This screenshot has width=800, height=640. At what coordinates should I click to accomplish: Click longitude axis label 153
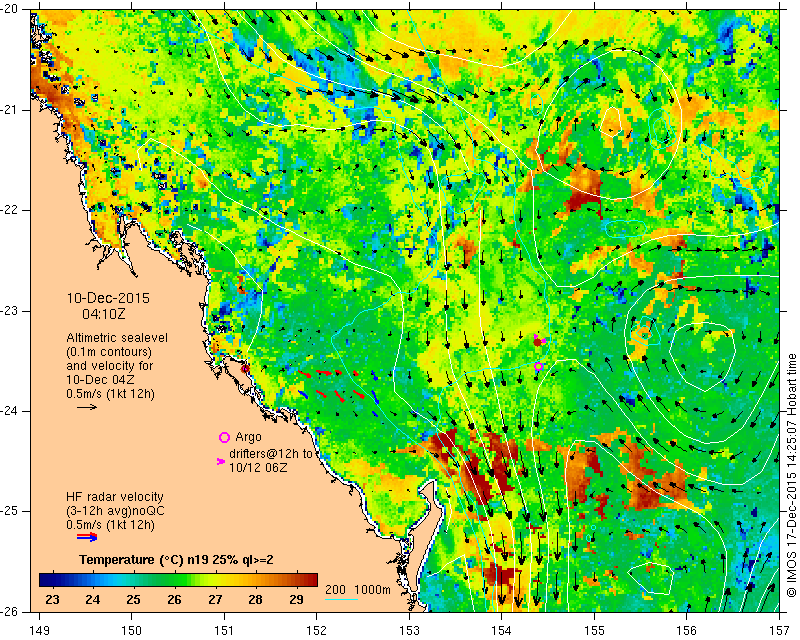point(409,631)
